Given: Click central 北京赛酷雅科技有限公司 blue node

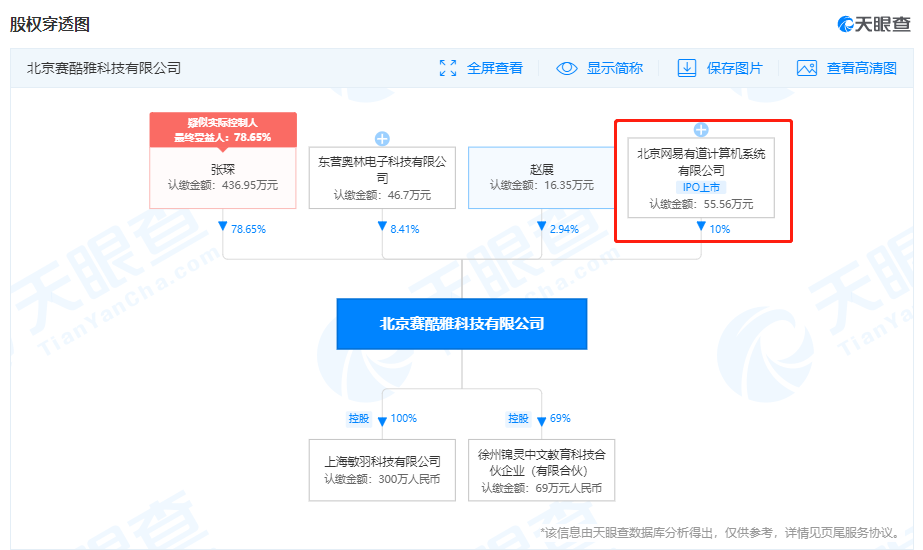Looking at the screenshot, I should pos(462,324).
